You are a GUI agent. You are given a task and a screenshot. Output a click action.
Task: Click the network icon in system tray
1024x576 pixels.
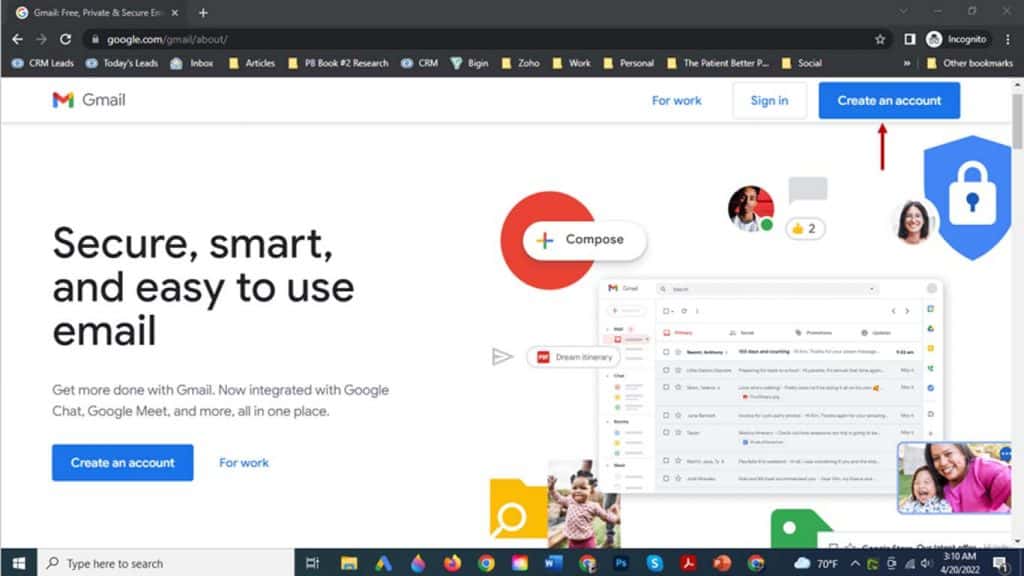(x=910, y=563)
